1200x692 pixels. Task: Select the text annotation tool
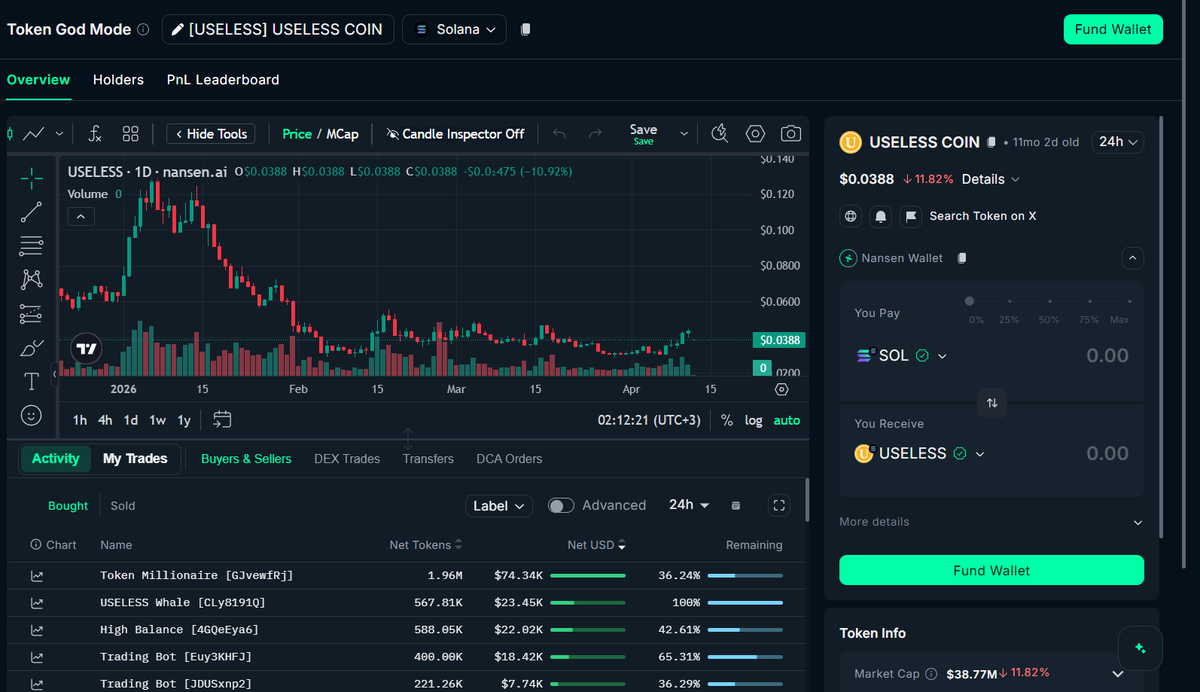(31, 381)
